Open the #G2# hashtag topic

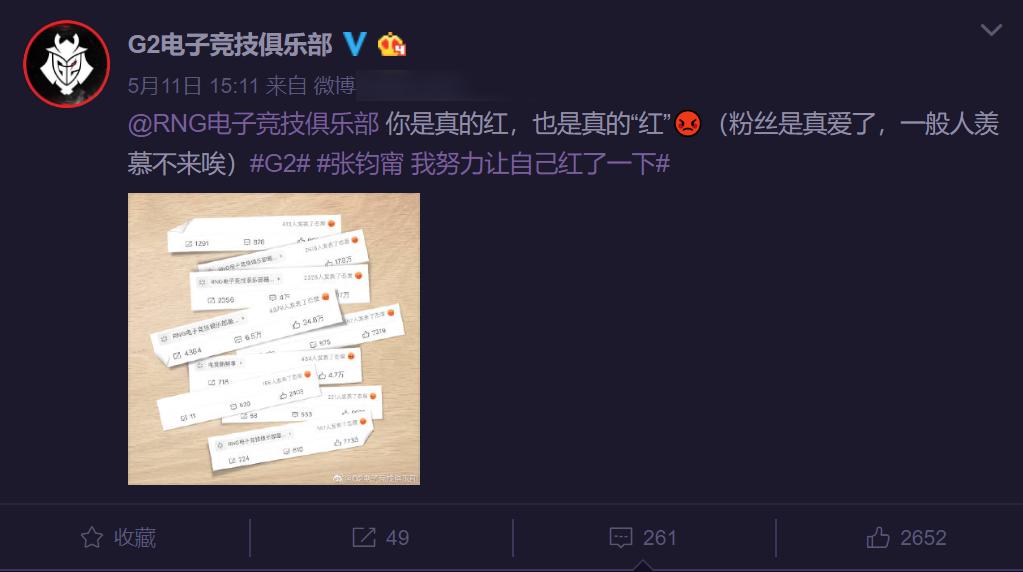(x=280, y=163)
